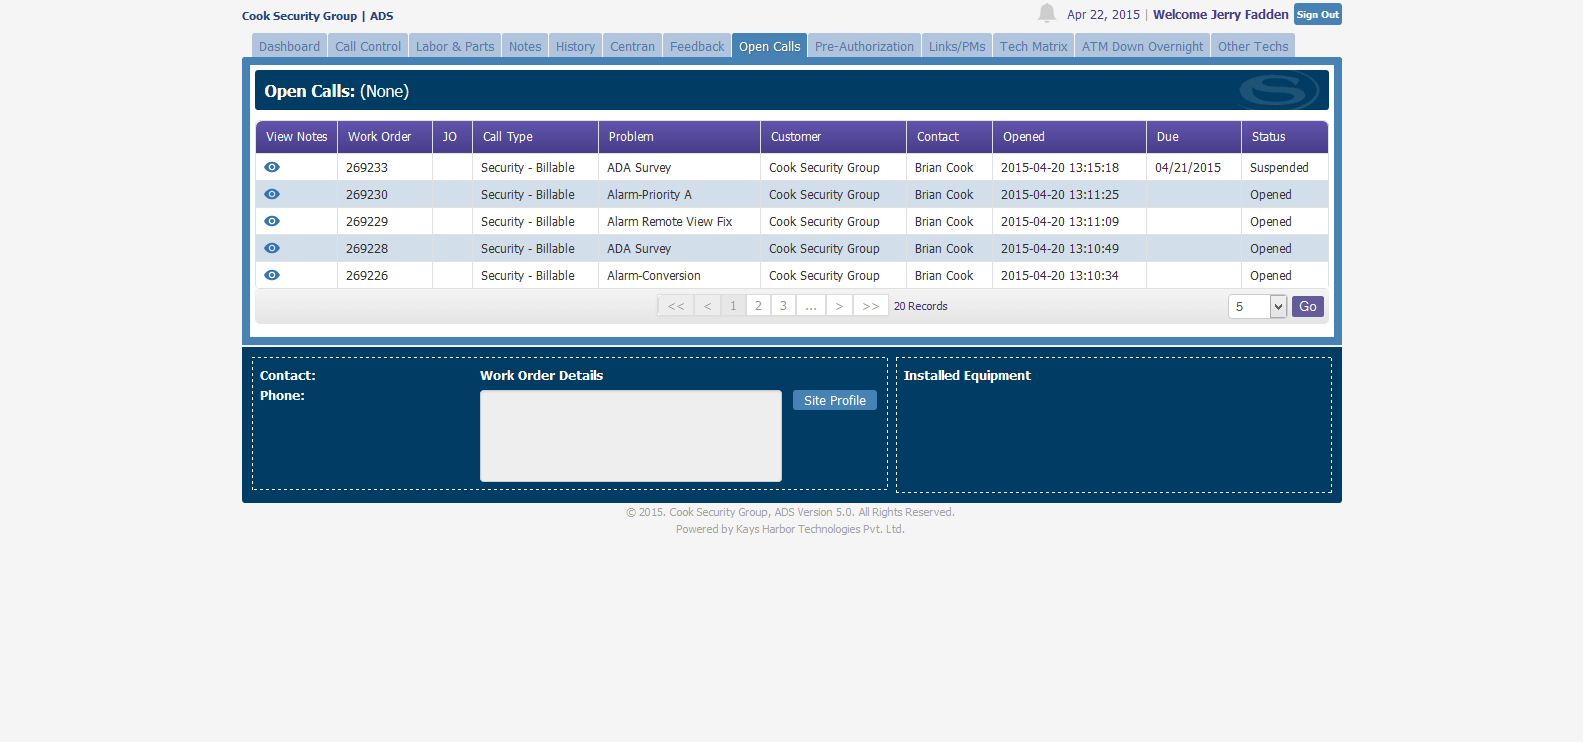Open the records-per-page dropdown
This screenshot has height=742, width=1583.
coord(1257,307)
